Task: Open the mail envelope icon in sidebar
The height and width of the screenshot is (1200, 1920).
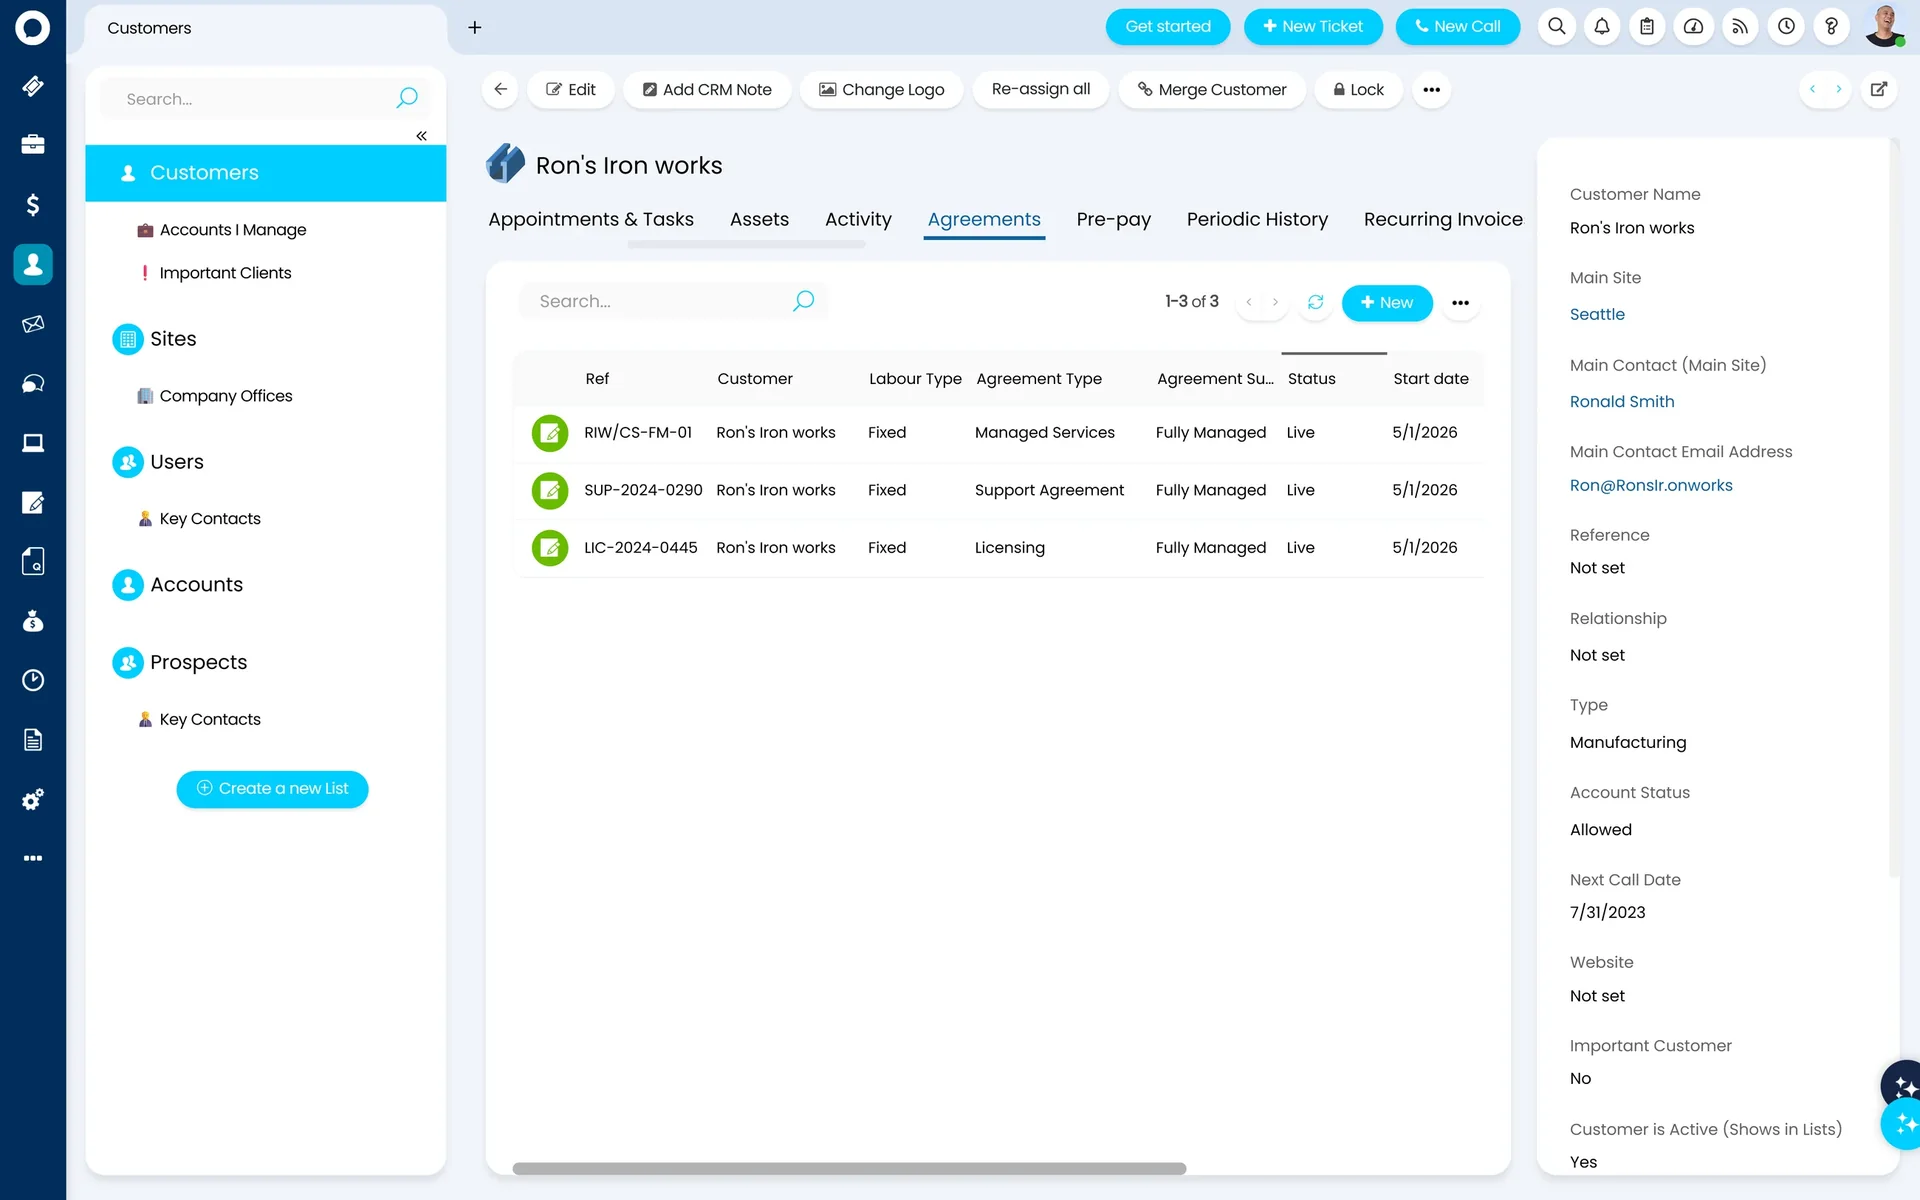Action: click(x=33, y=324)
